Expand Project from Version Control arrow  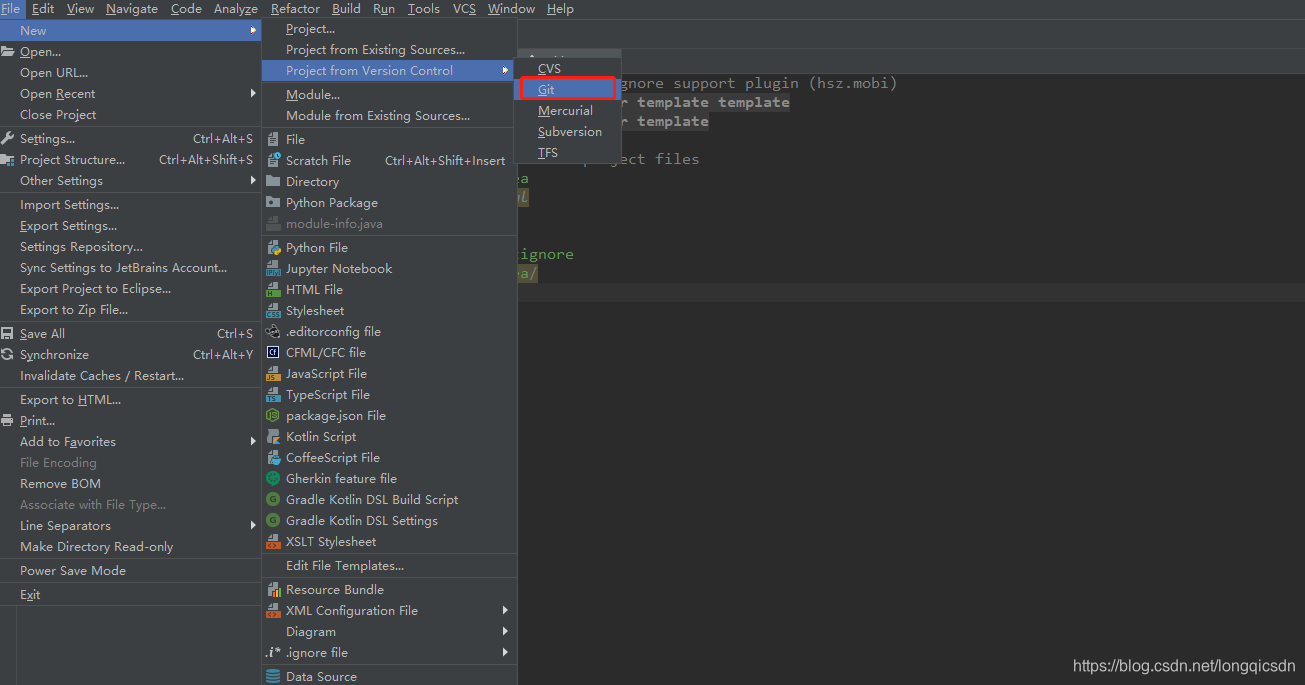click(x=506, y=71)
